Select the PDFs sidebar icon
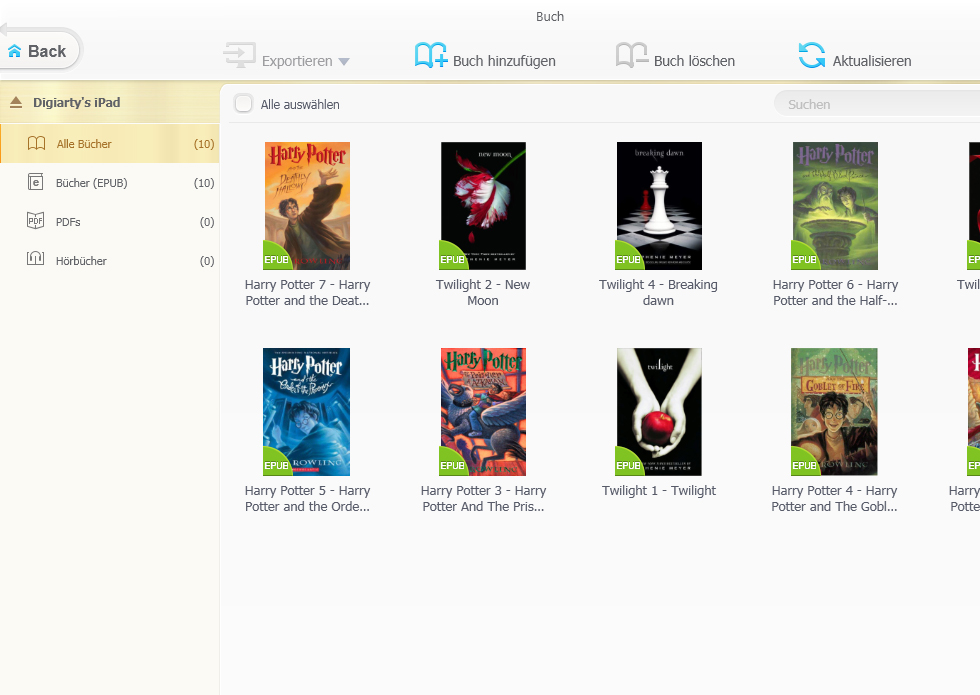 pyautogui.click(x=36, y=222)
